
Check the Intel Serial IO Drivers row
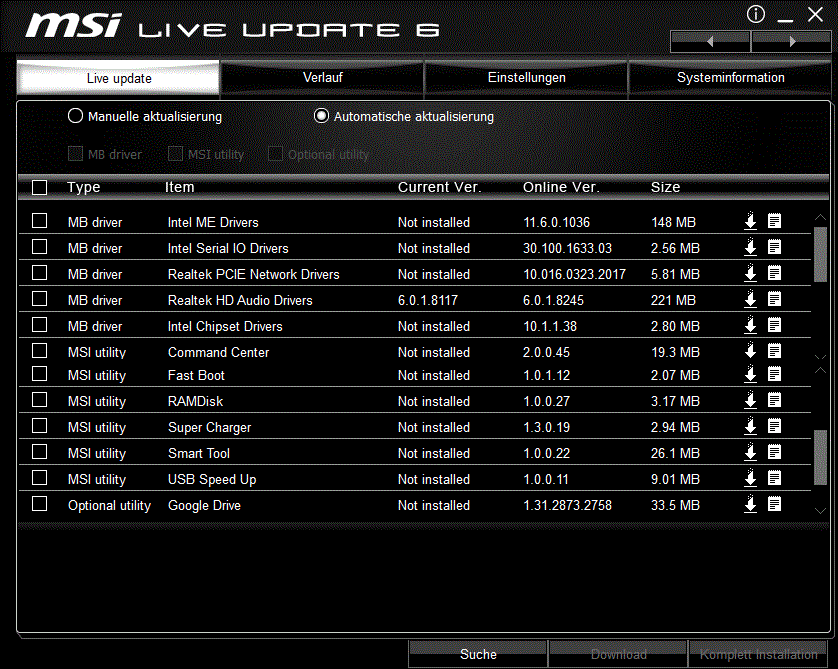[40, 247]
